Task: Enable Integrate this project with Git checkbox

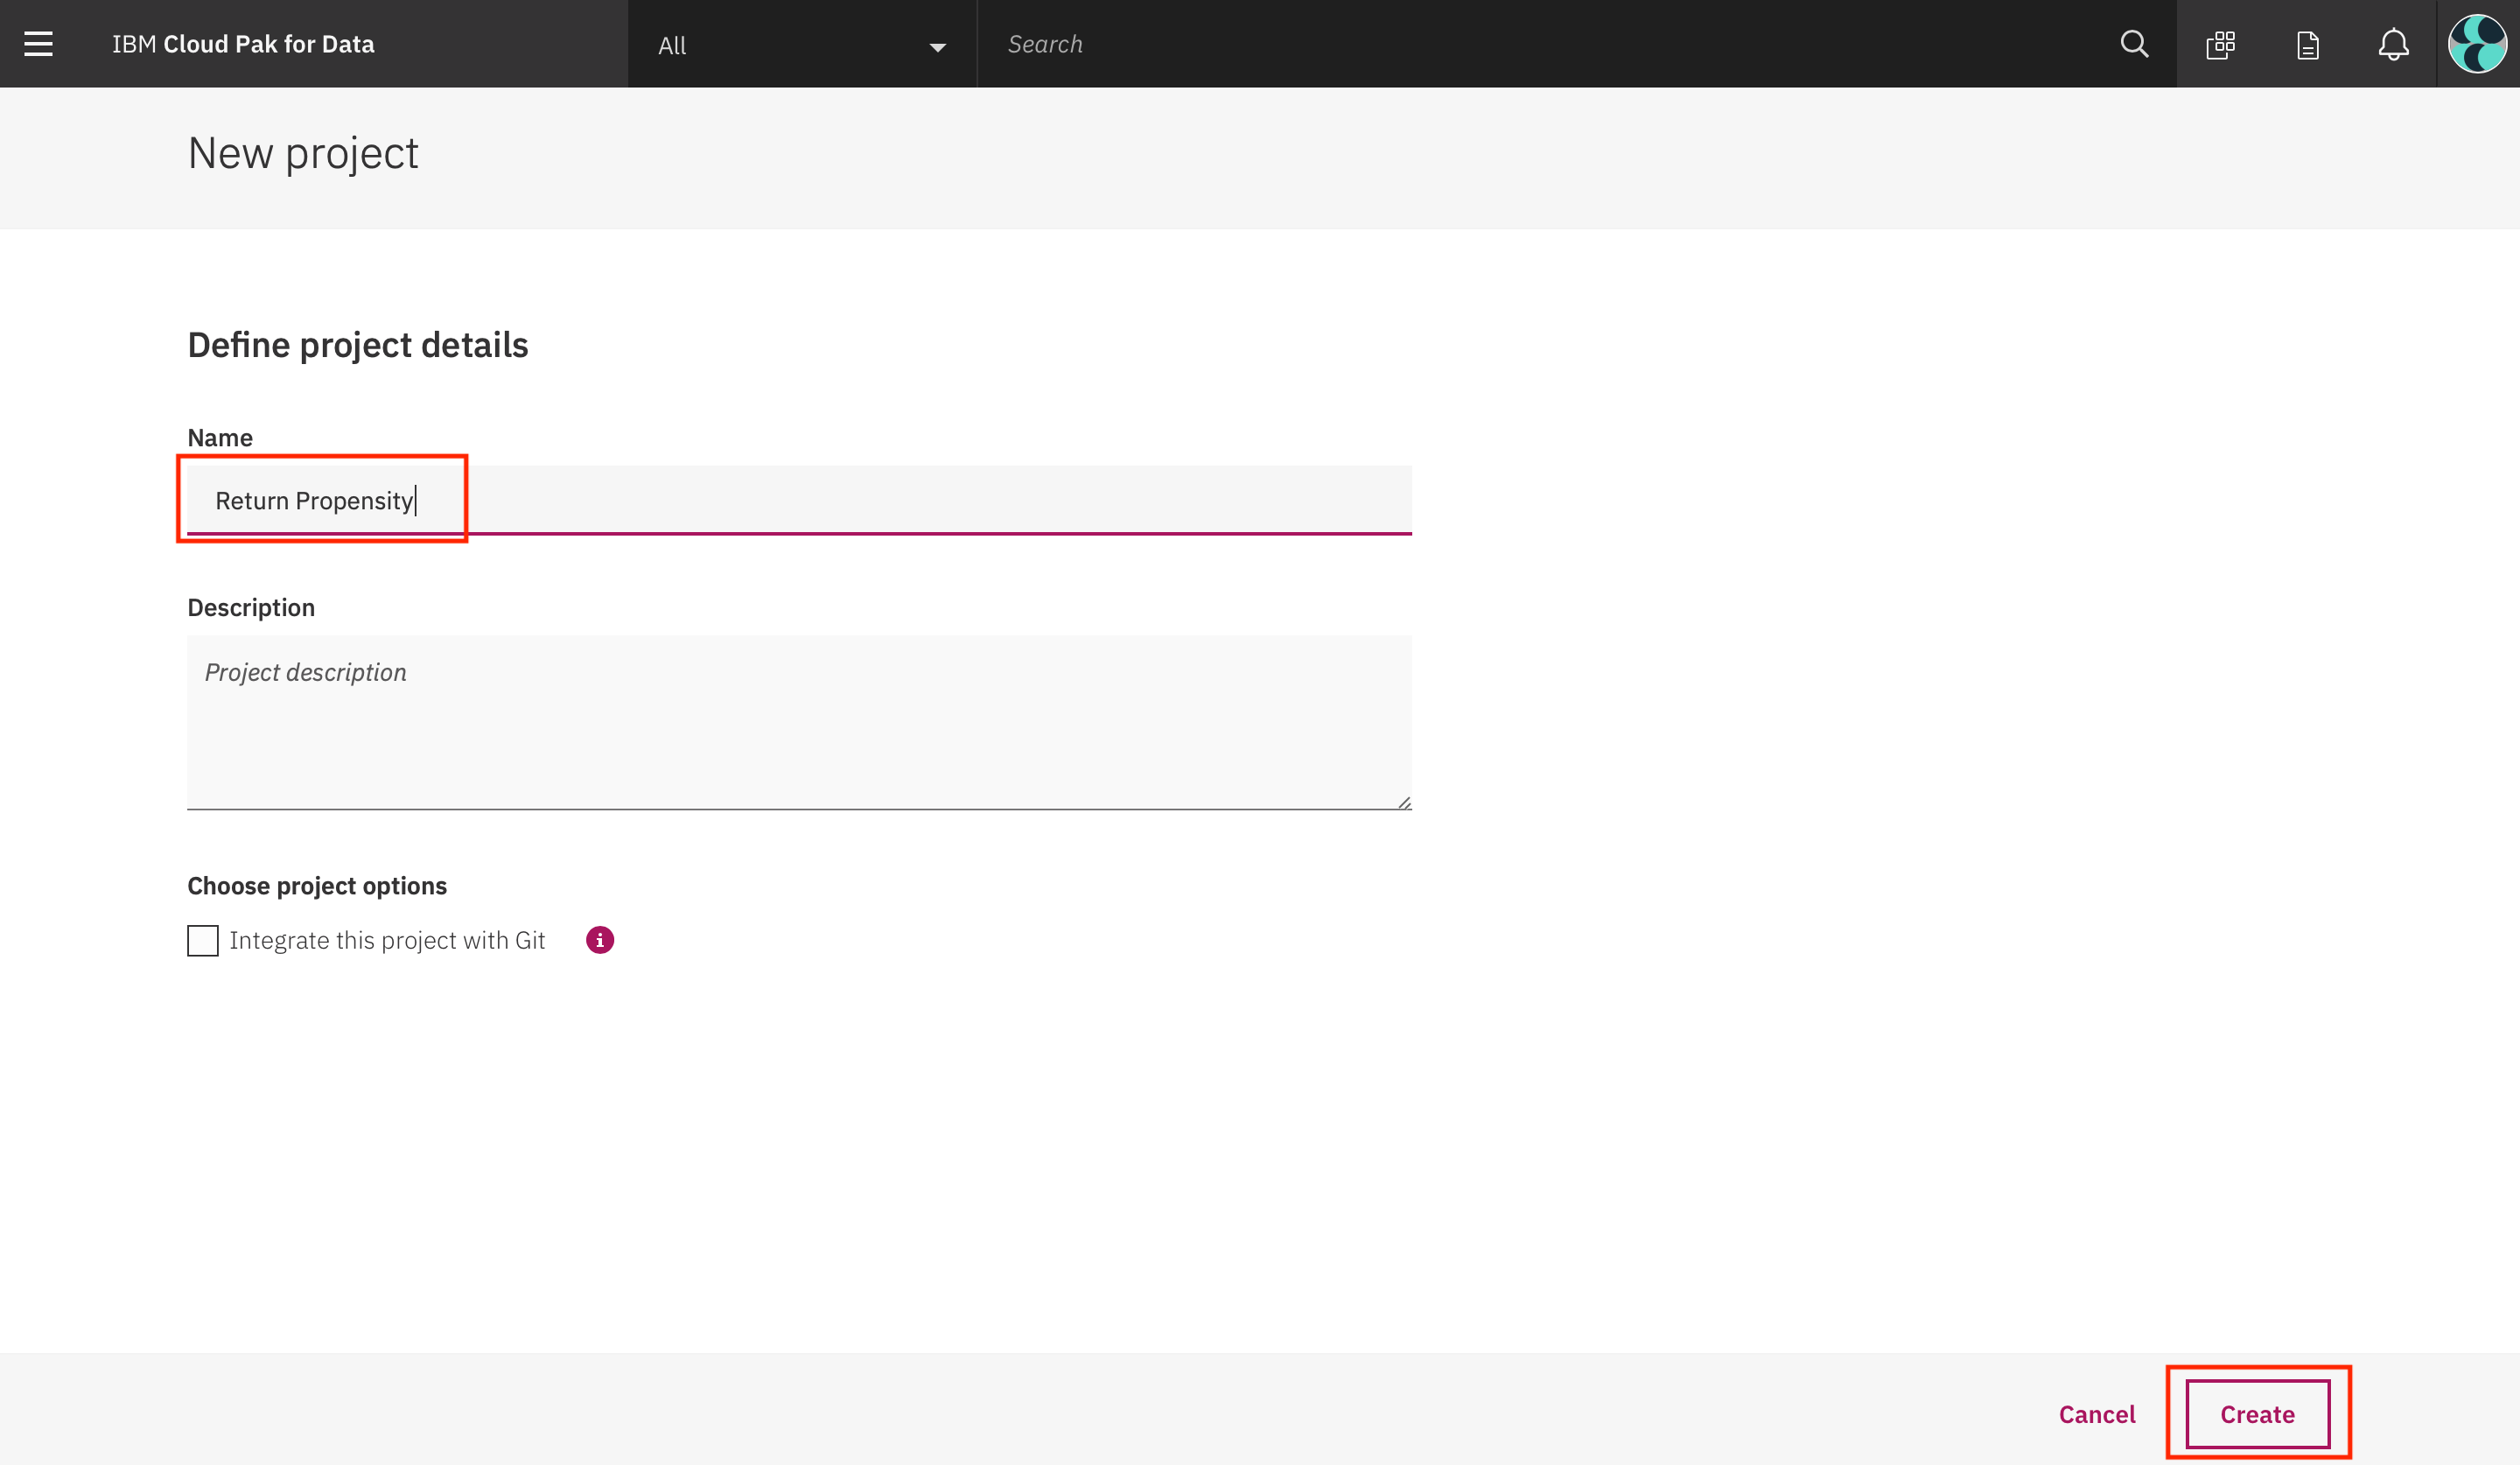Action: point(203,940)
